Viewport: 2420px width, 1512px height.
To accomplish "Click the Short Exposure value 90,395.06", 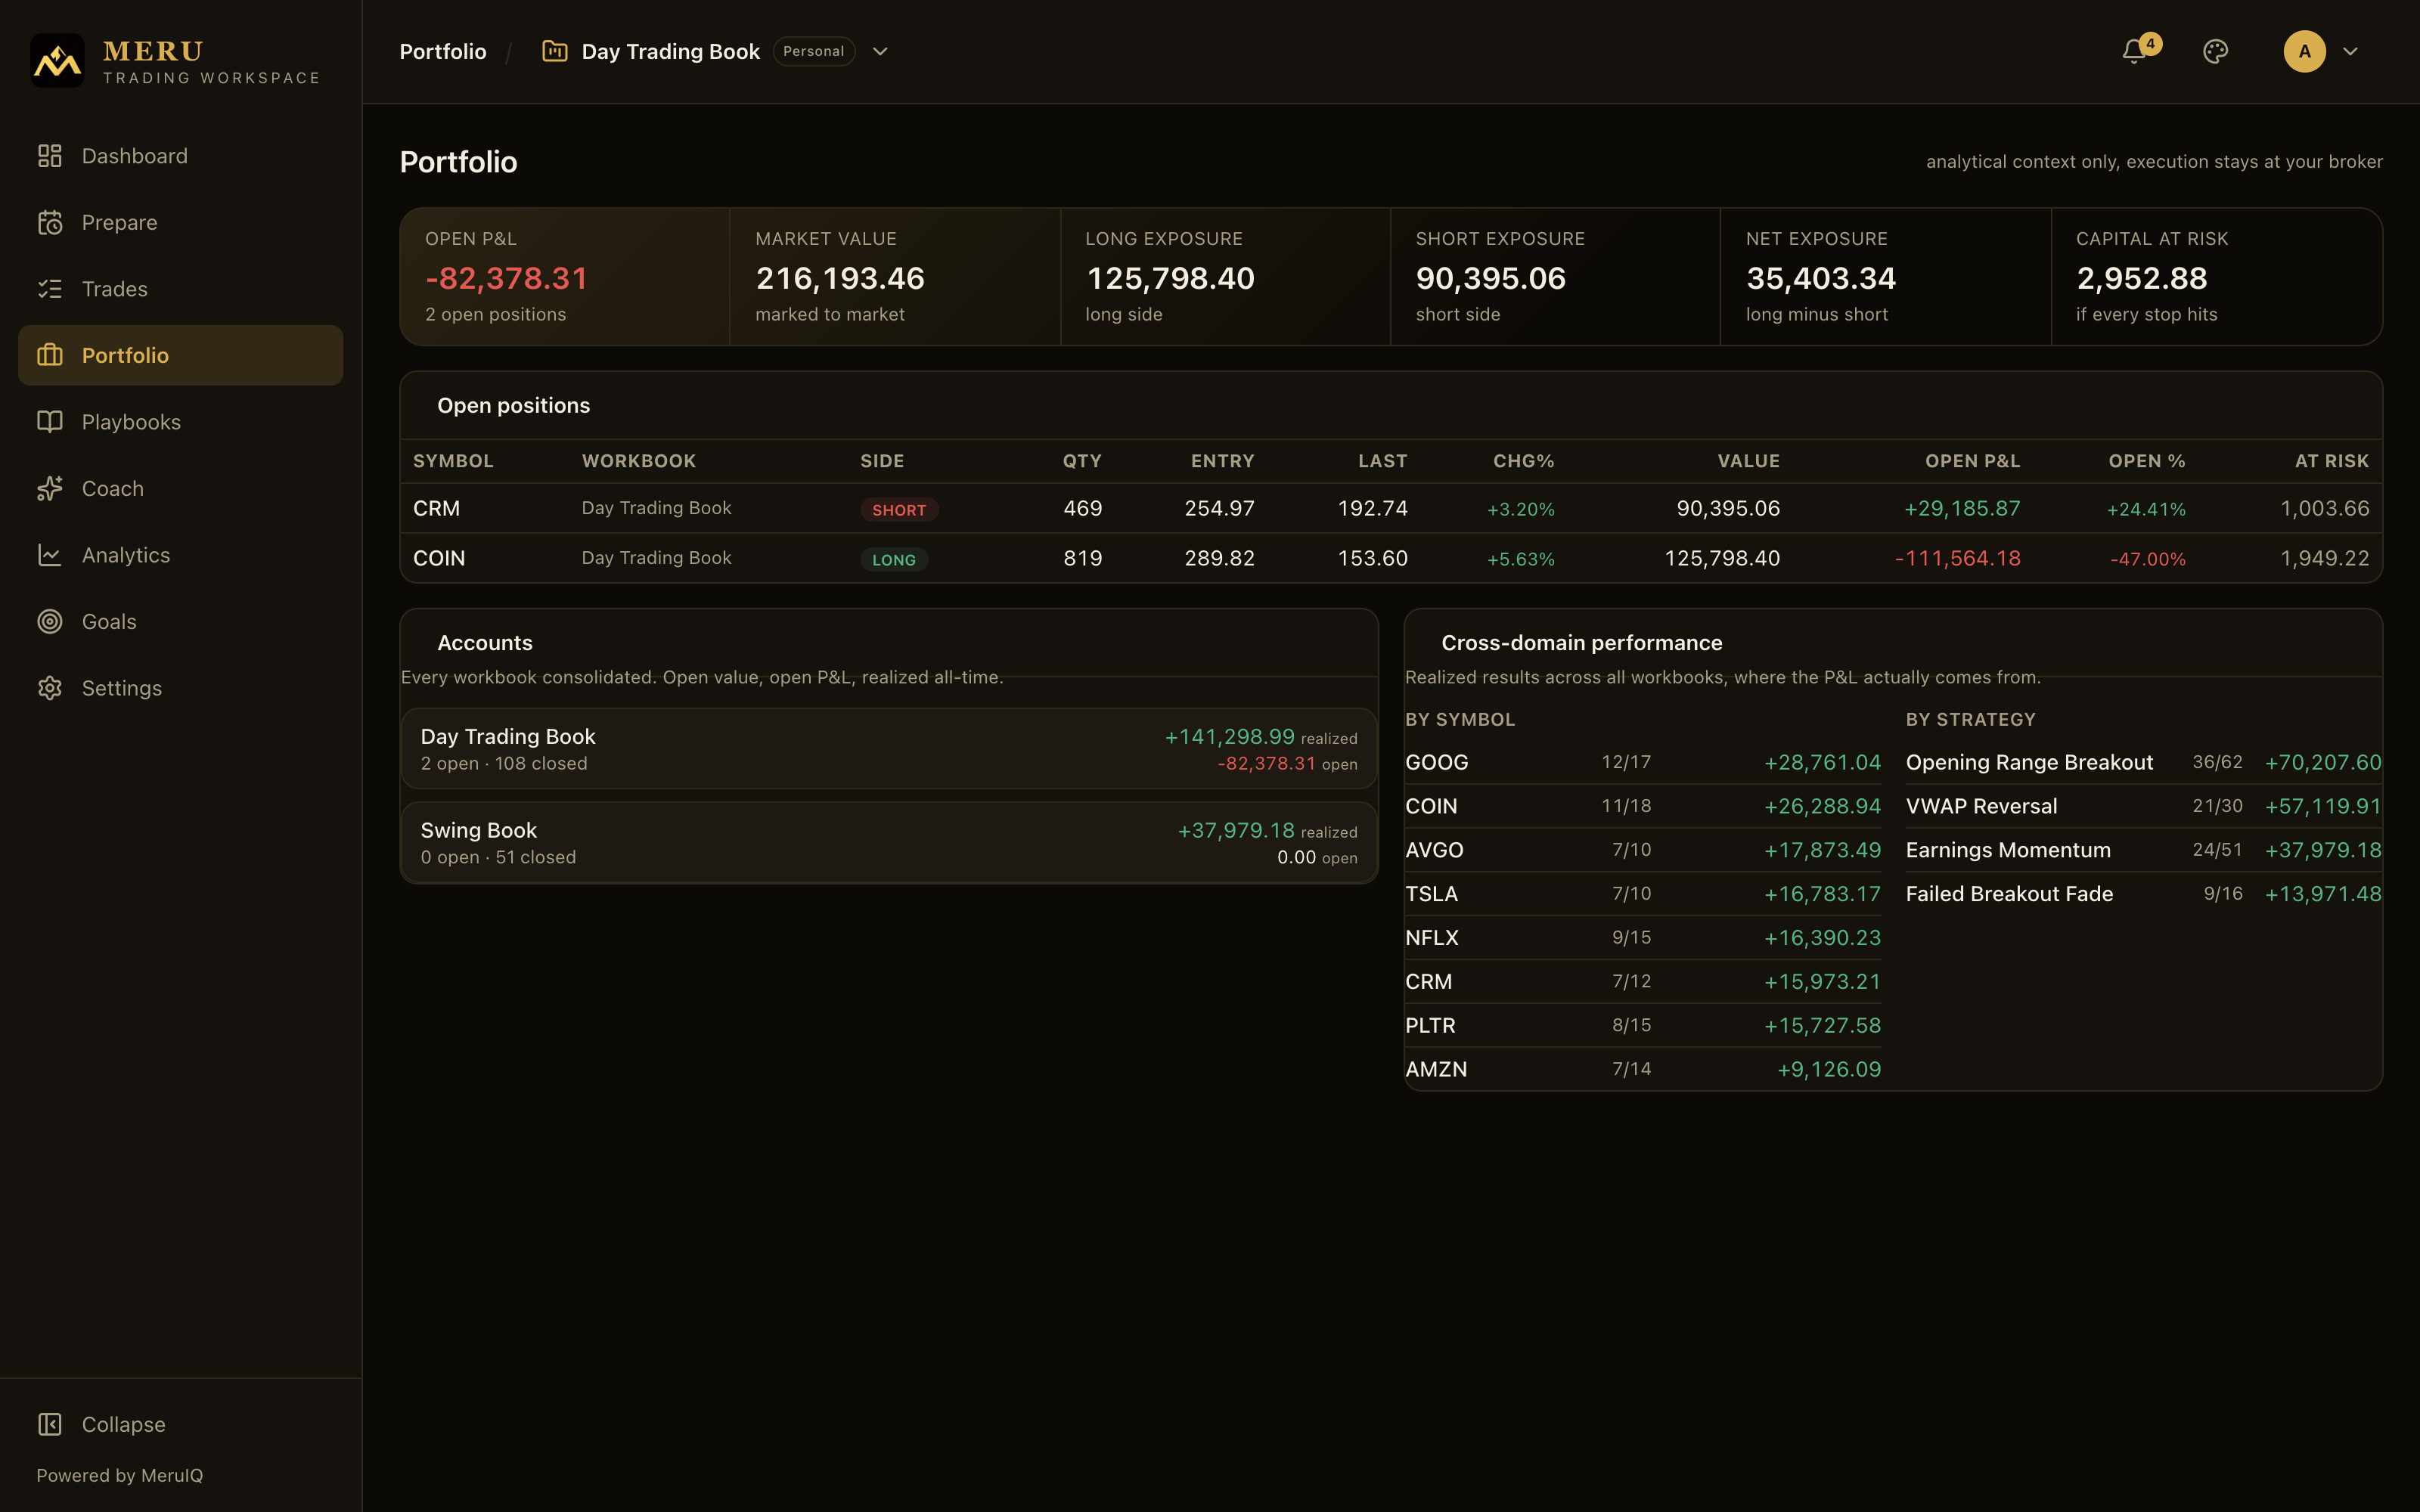I will click(1491, 278).
